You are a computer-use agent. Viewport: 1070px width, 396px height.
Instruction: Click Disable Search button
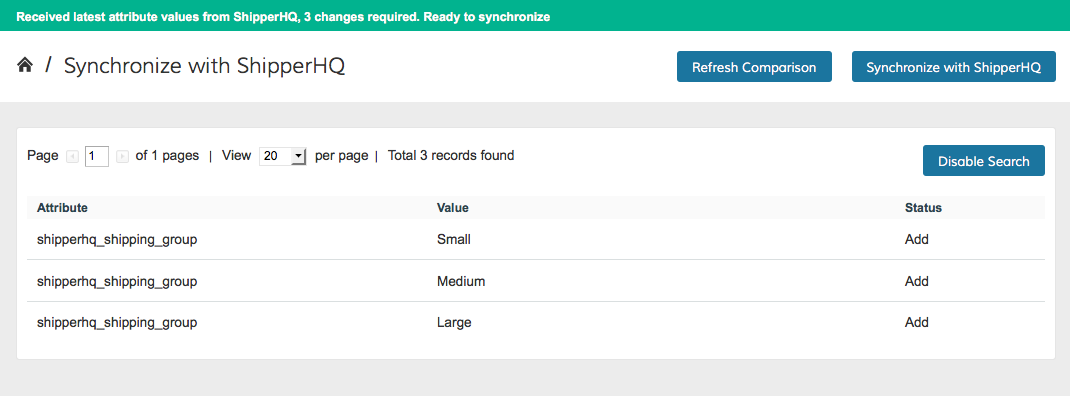(x=983, y=160)
